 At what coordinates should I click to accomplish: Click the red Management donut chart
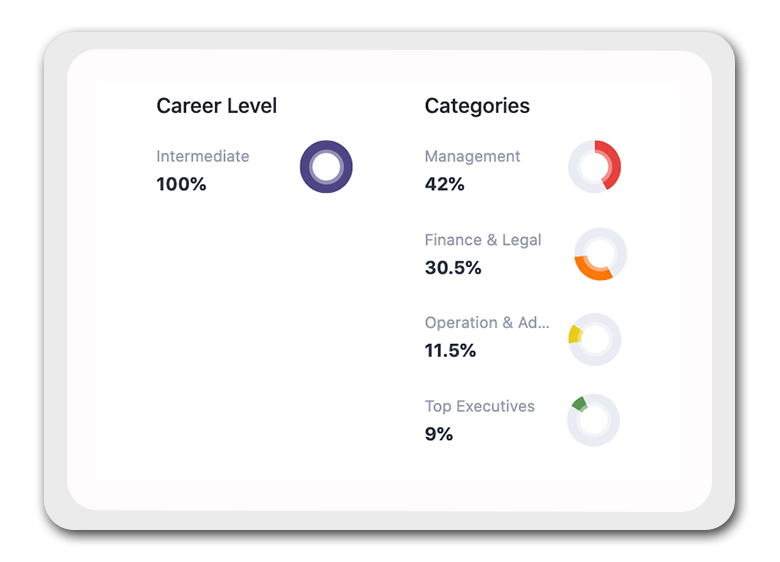coord(594,167)
